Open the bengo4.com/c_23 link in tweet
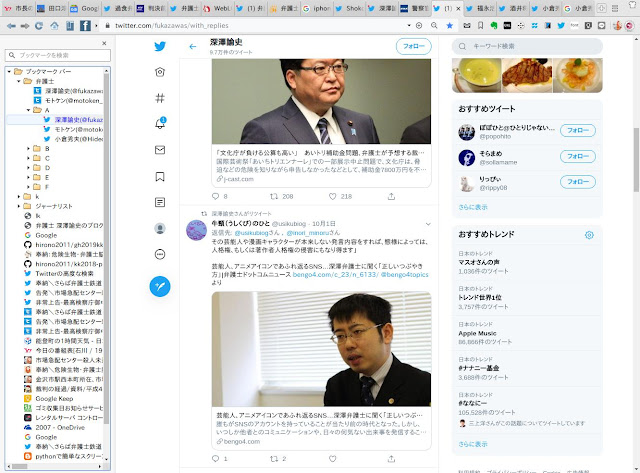This screenshot has width=640, height=473. pyautogui.click(x=336, y=275)
